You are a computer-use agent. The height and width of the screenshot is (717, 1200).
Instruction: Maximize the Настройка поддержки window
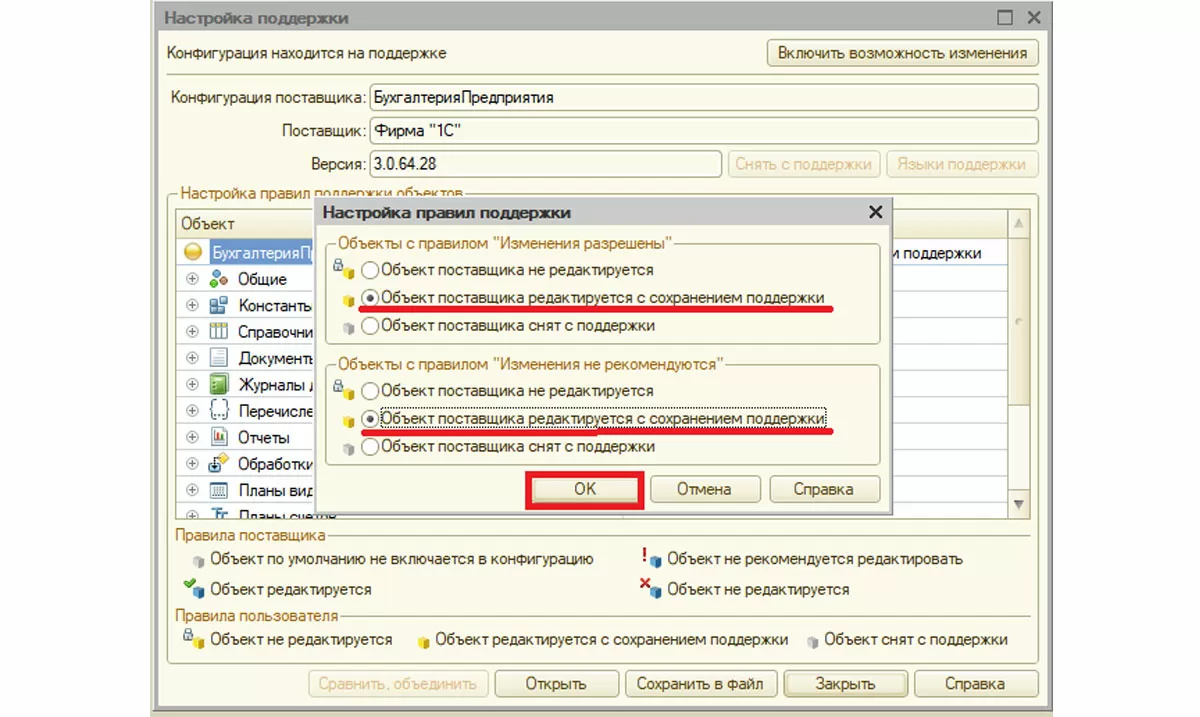(x=1005, y=17)
